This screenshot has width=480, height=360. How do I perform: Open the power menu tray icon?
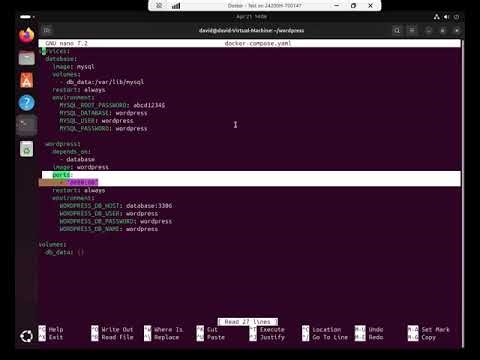coord(456,17)
